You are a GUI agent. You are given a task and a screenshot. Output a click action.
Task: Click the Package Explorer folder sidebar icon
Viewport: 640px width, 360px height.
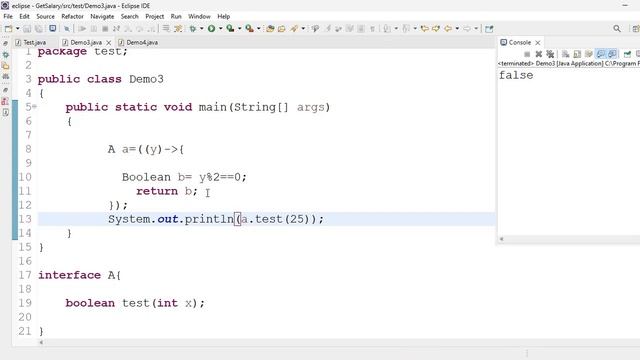(x=6, y=66)
